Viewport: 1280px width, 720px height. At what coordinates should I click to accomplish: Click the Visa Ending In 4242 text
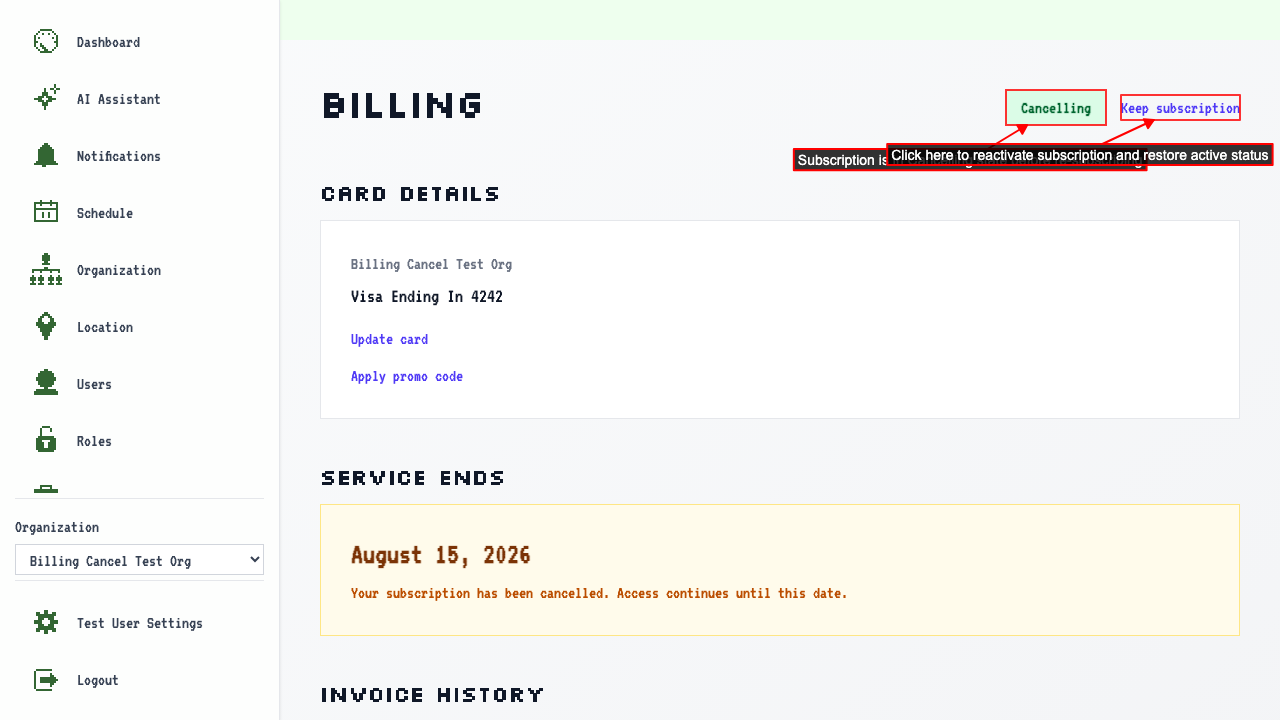tap(427, 297)
